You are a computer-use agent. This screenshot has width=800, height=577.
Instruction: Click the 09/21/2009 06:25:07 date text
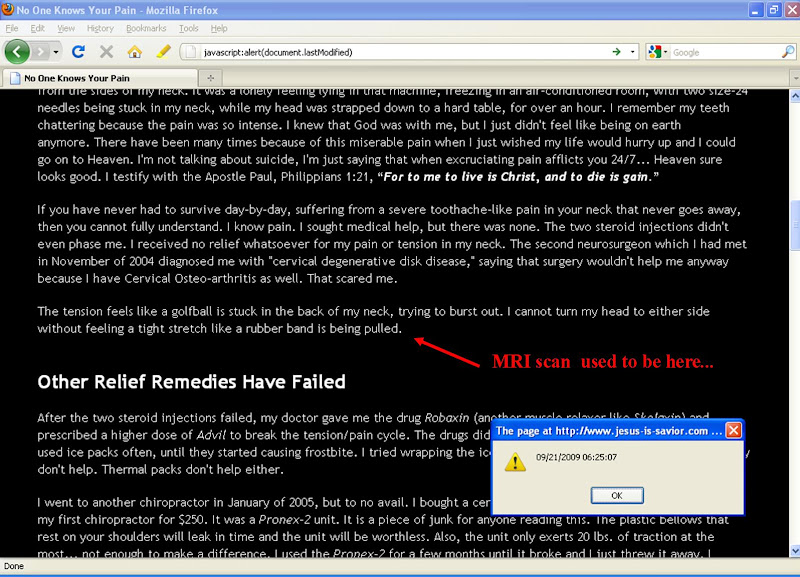[x=577, y=457]
